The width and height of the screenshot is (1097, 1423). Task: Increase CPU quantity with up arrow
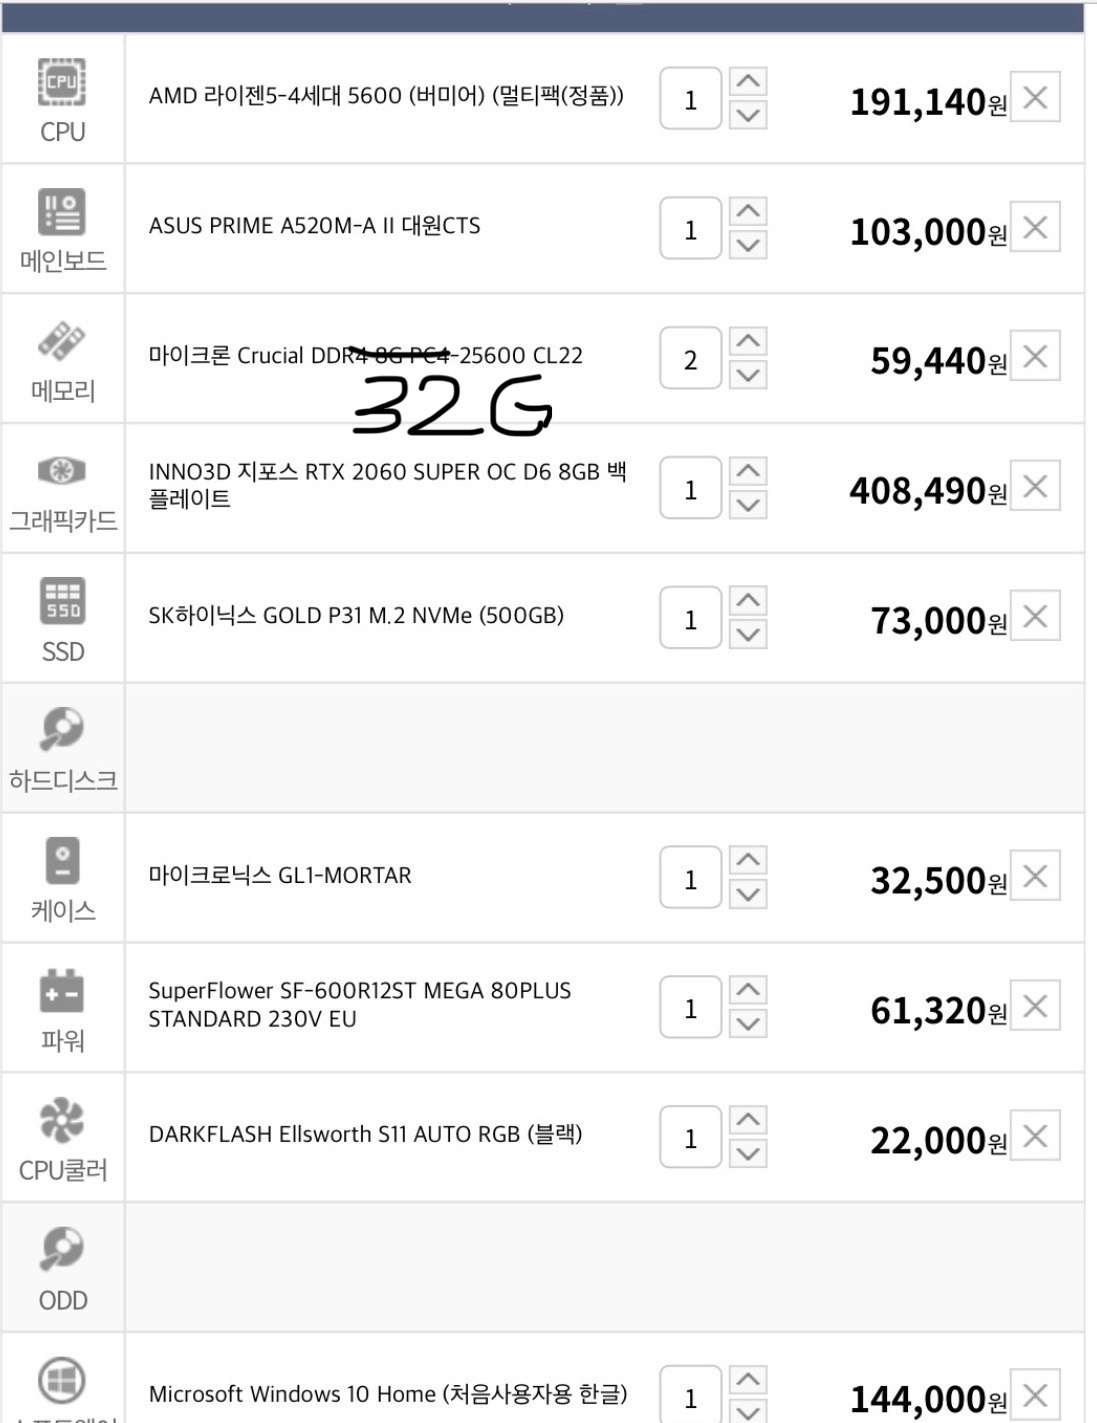[x=748, y=81]
